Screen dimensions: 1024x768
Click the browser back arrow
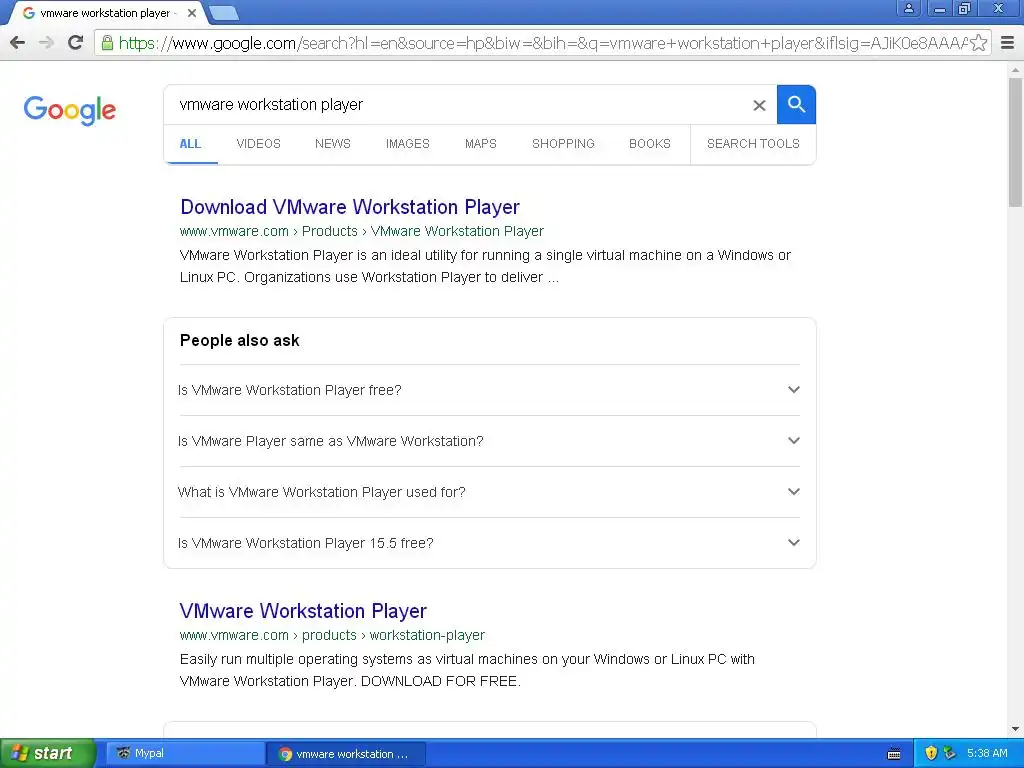18,43
